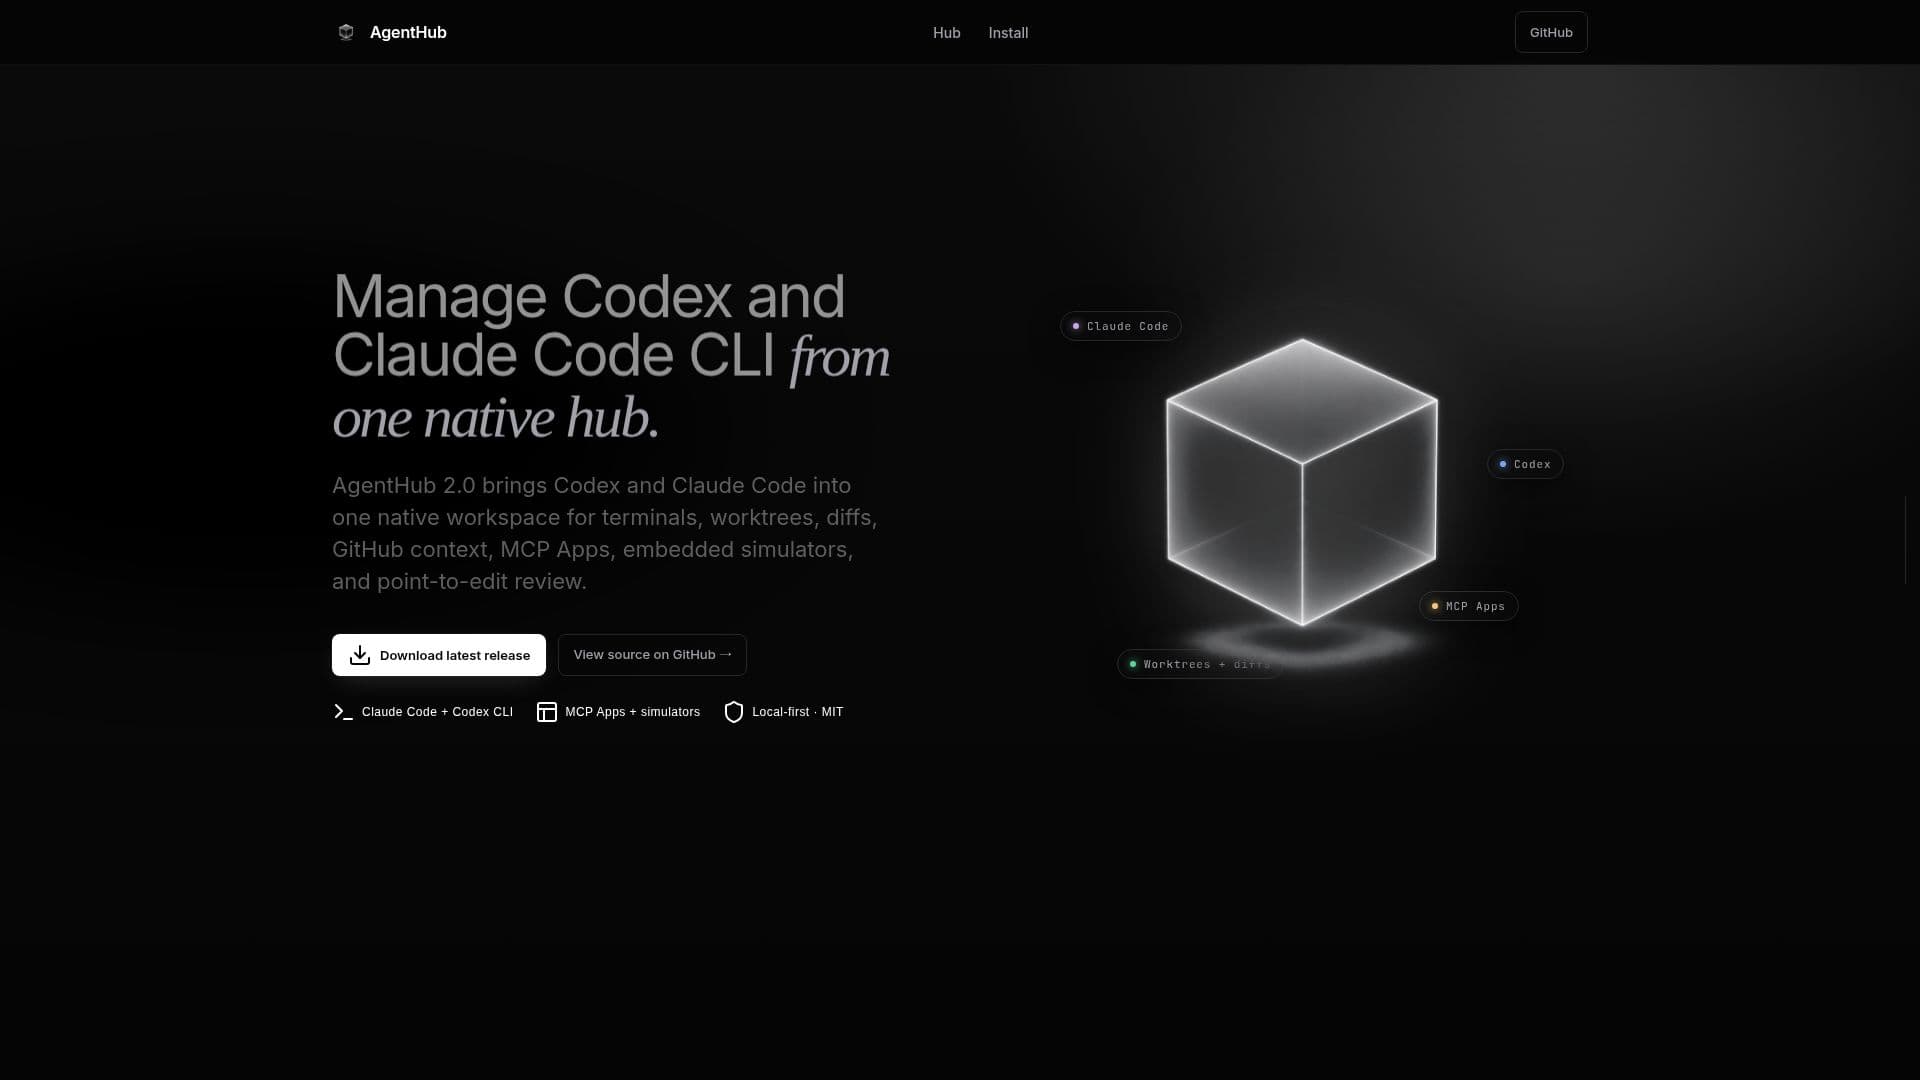Click the 'MCP Apps + simulators' text

tap(632, 712)
